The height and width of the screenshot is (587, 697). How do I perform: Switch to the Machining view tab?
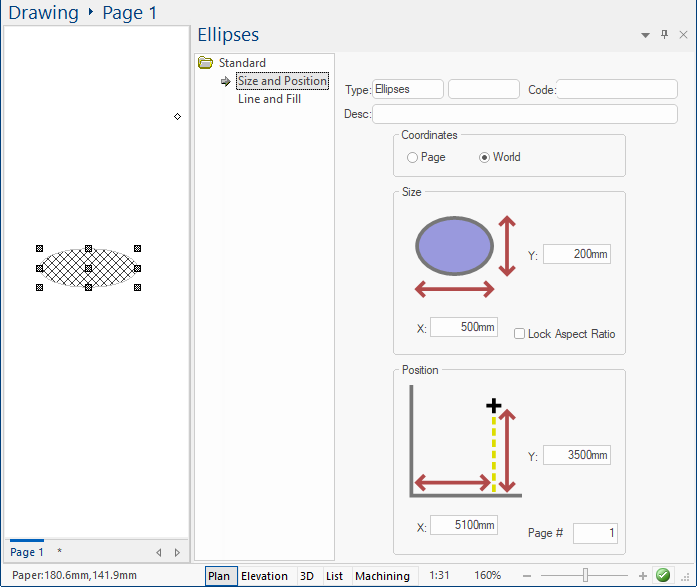tap(382, 576)
